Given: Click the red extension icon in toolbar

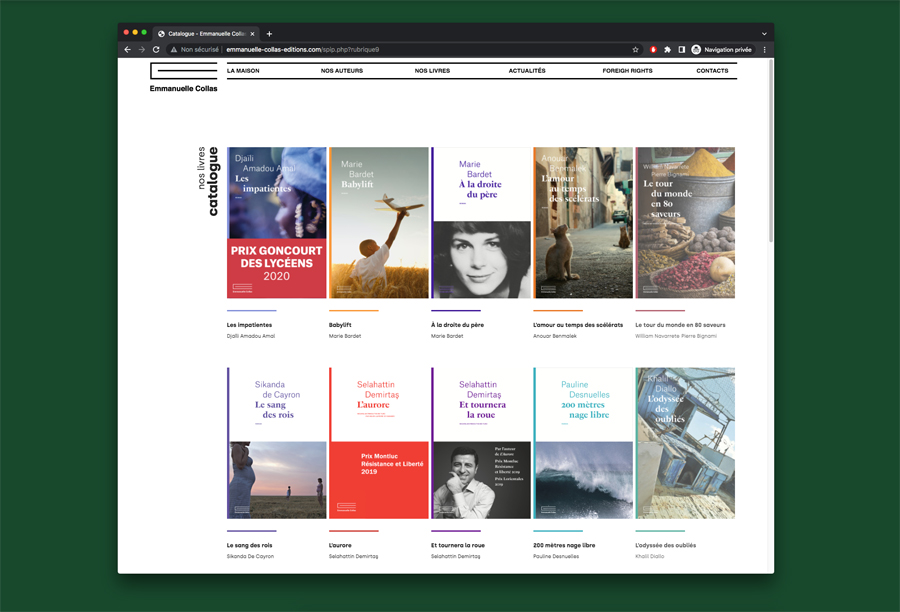Looking at the screenshot, I should [x=653, y=49].
